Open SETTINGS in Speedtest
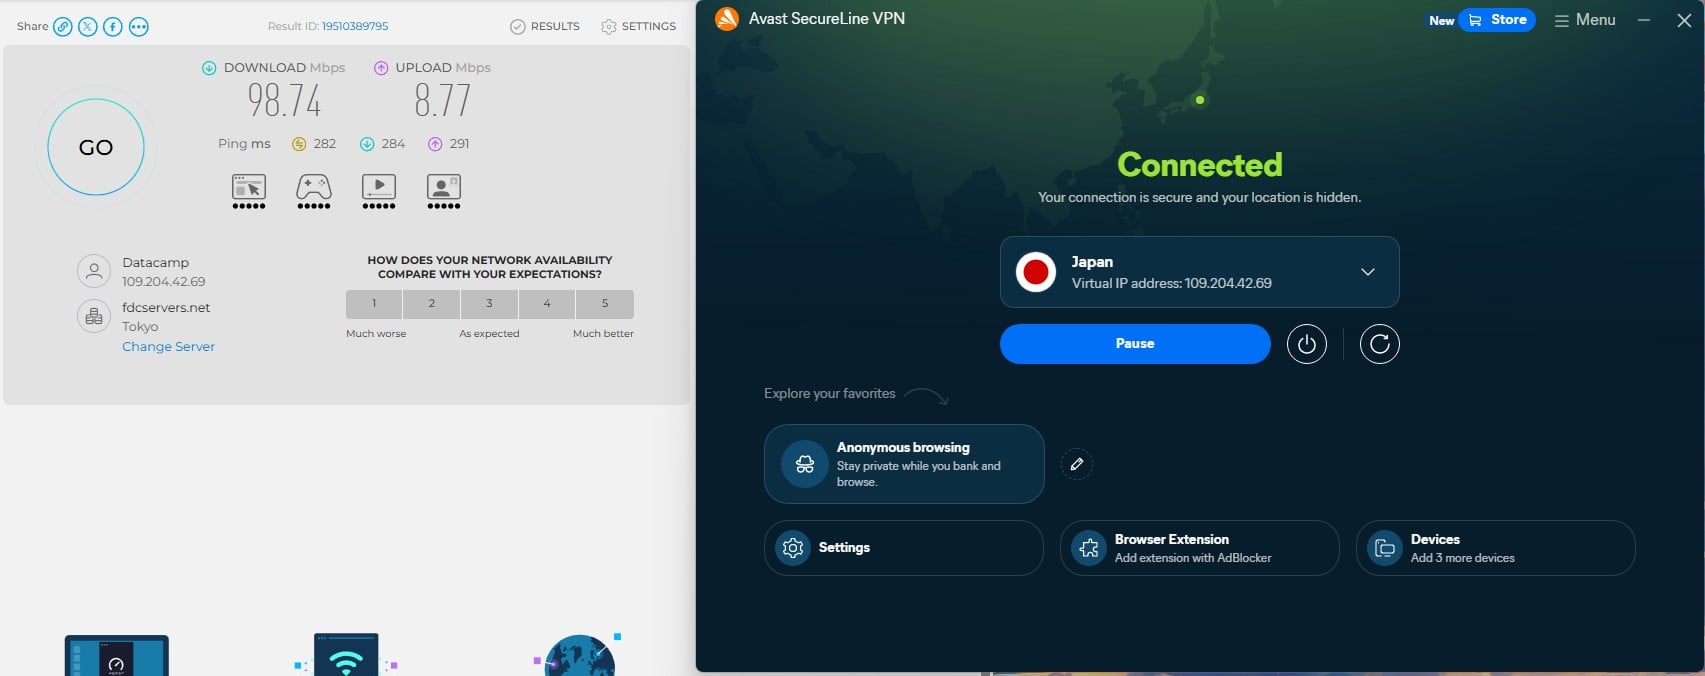 [638, 26]
